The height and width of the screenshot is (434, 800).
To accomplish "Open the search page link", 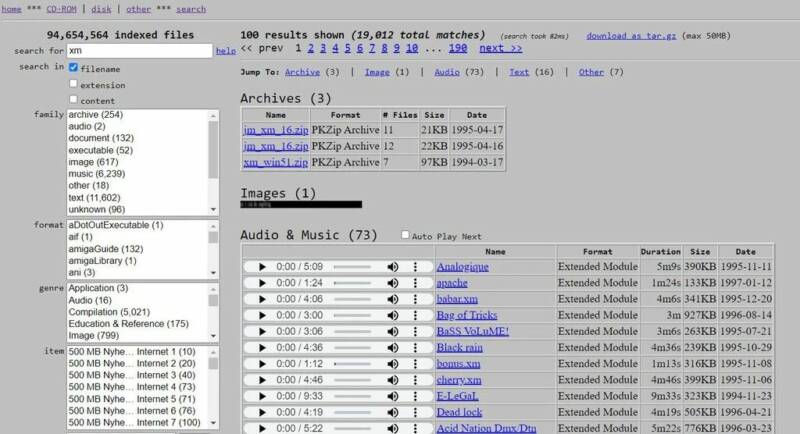I will (x=191, y=9).
